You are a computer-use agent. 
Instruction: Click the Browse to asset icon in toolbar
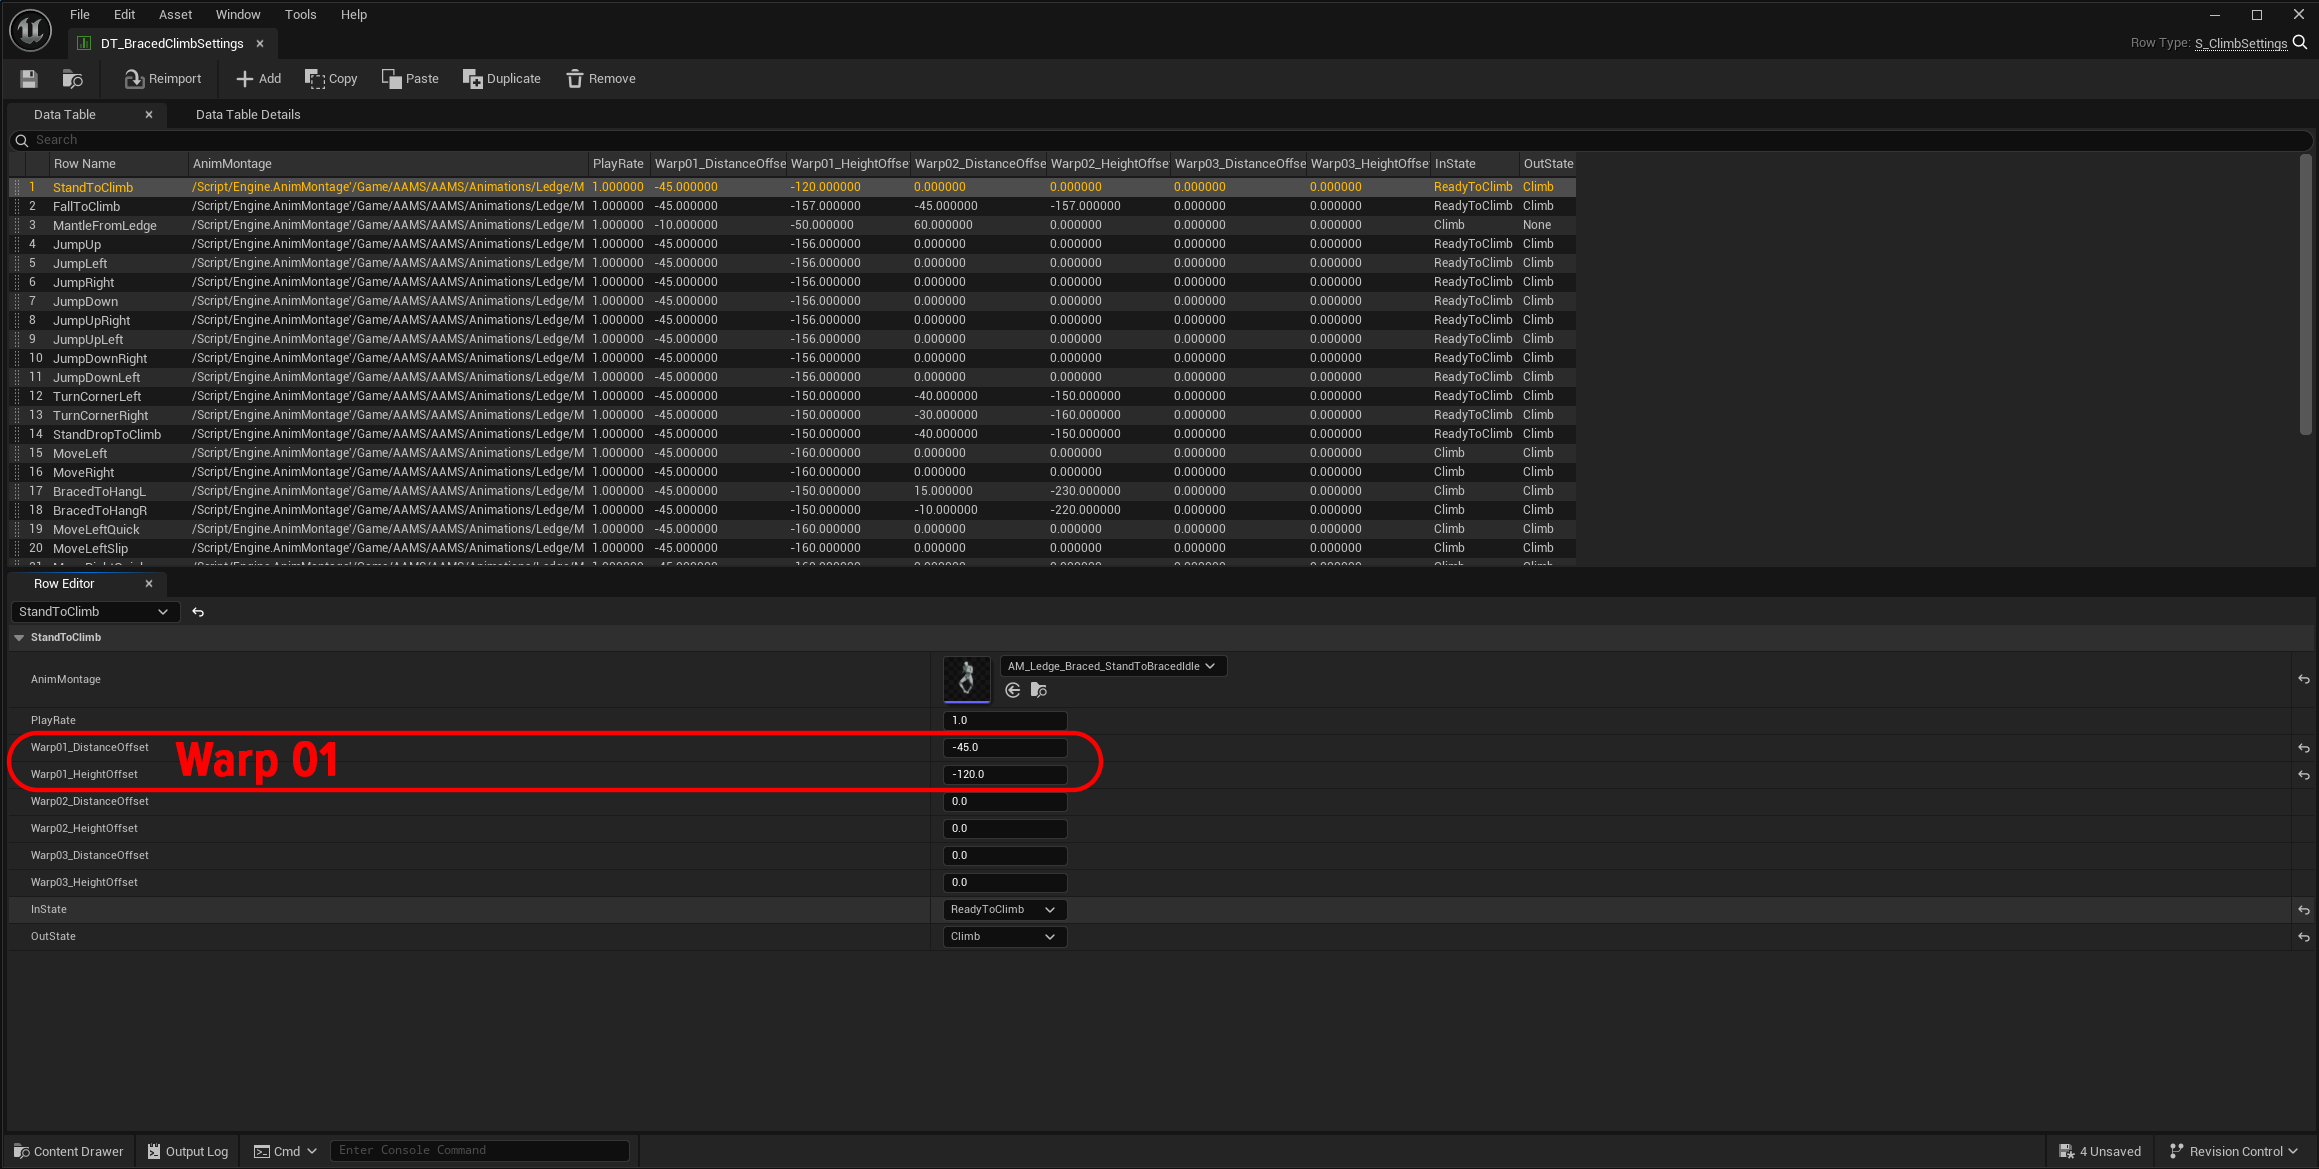[x=72, y=78]
